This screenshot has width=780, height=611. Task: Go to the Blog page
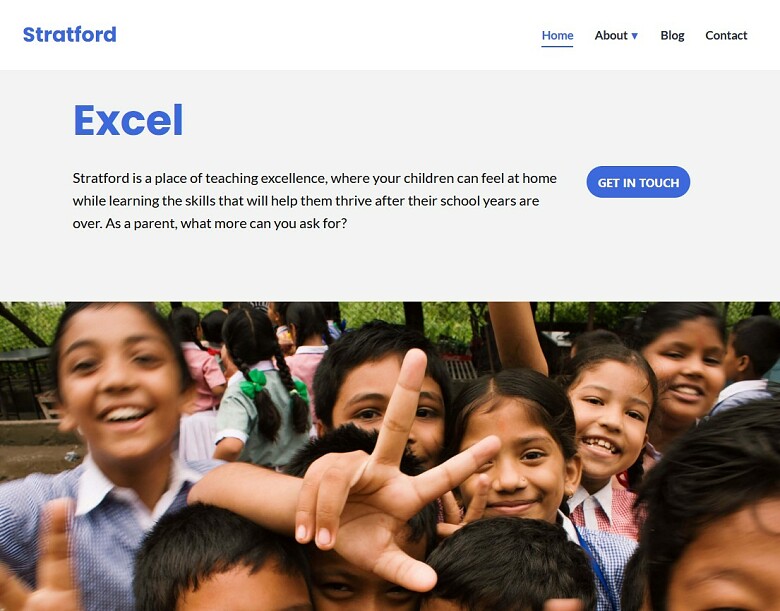click(672, 35)
